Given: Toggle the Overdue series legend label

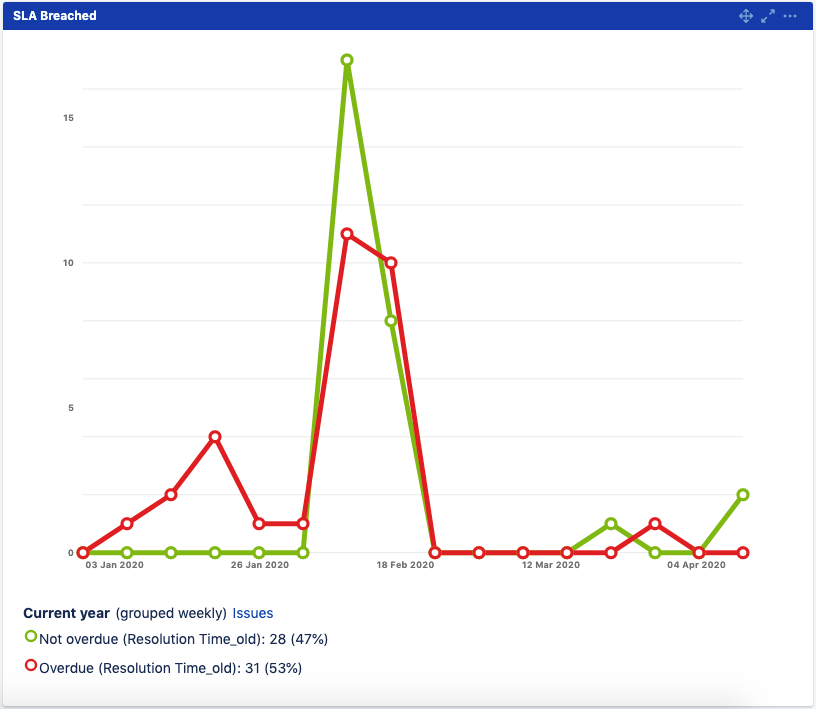Looking at the screenshot, I should [170, 667].
